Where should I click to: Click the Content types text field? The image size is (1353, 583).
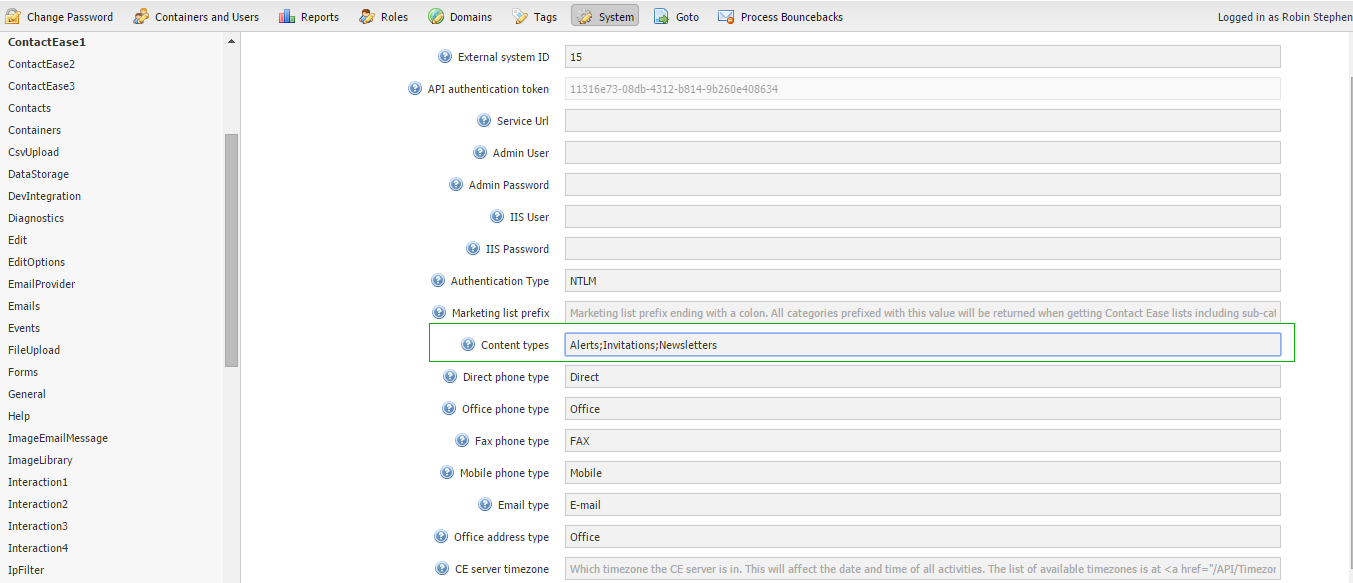(x=922, y=345)
